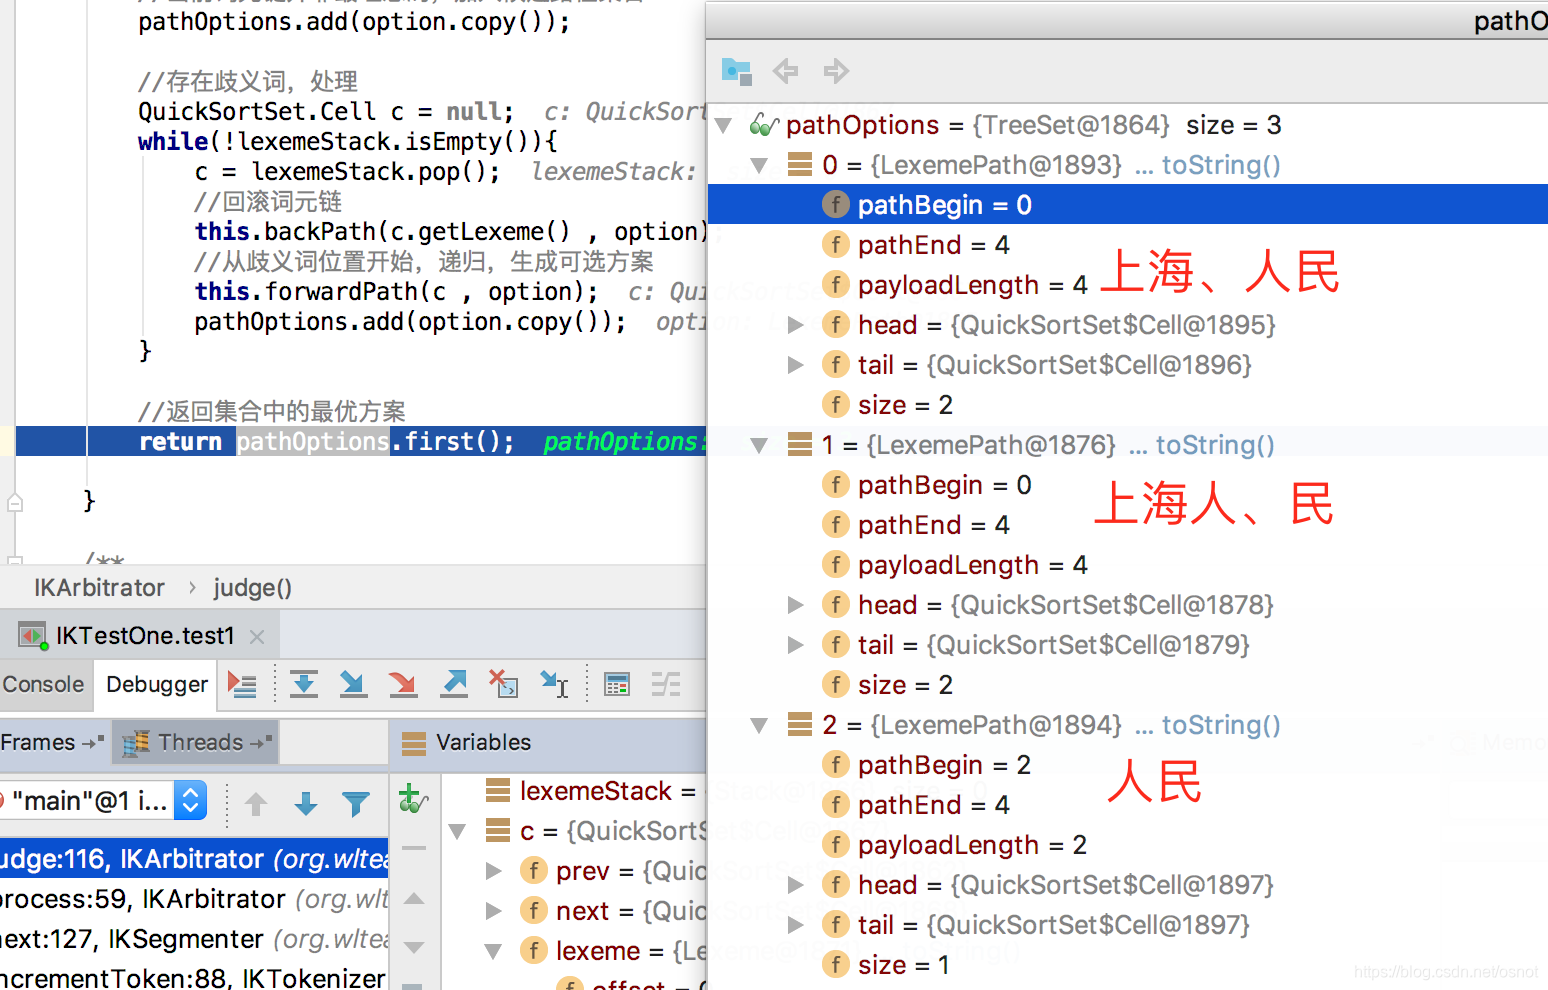Image resolution: width=1548 pixels, height=990 pixels.
Task: Click the pathOptions.add(option.copy()) line in loop
Action: 410,321
